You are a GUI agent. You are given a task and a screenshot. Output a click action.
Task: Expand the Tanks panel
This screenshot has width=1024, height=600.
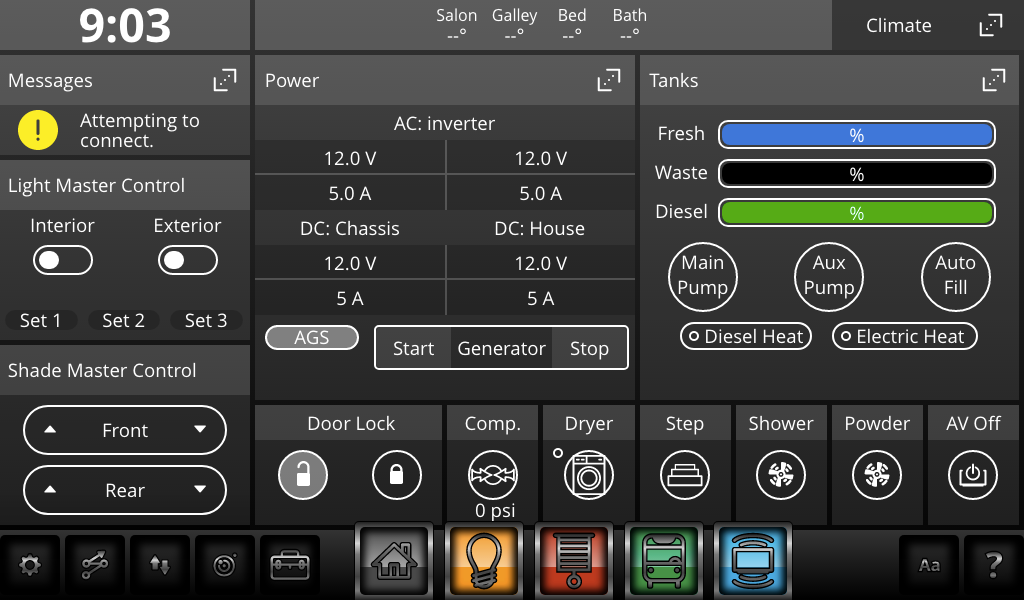(x=993, y=80)
